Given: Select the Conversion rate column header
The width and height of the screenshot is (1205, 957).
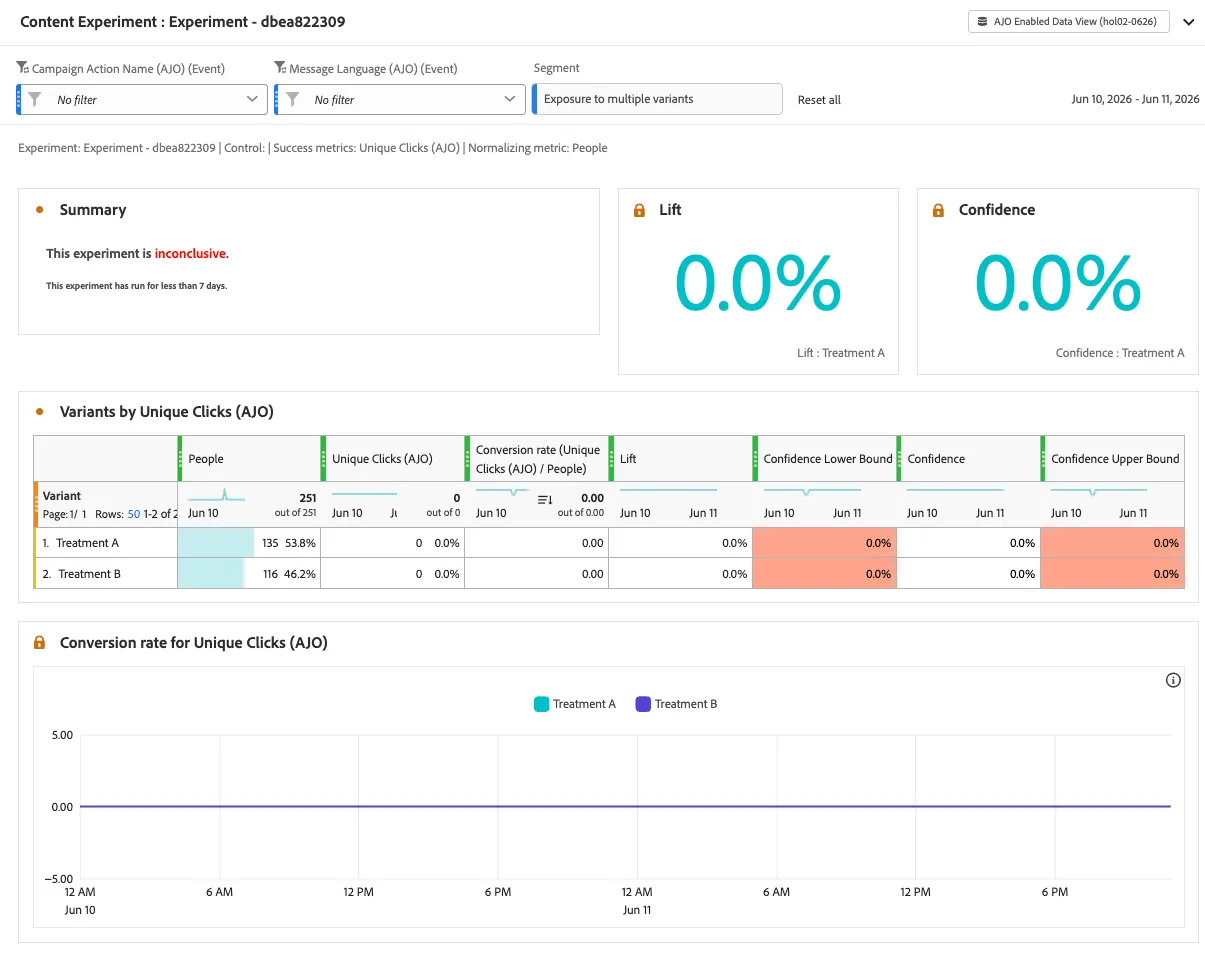Looking at the screenshot, I should (537, 459).
